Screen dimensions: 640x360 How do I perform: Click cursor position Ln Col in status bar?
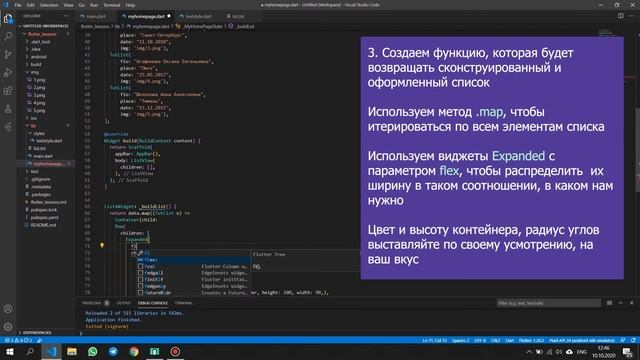(435, 340)
